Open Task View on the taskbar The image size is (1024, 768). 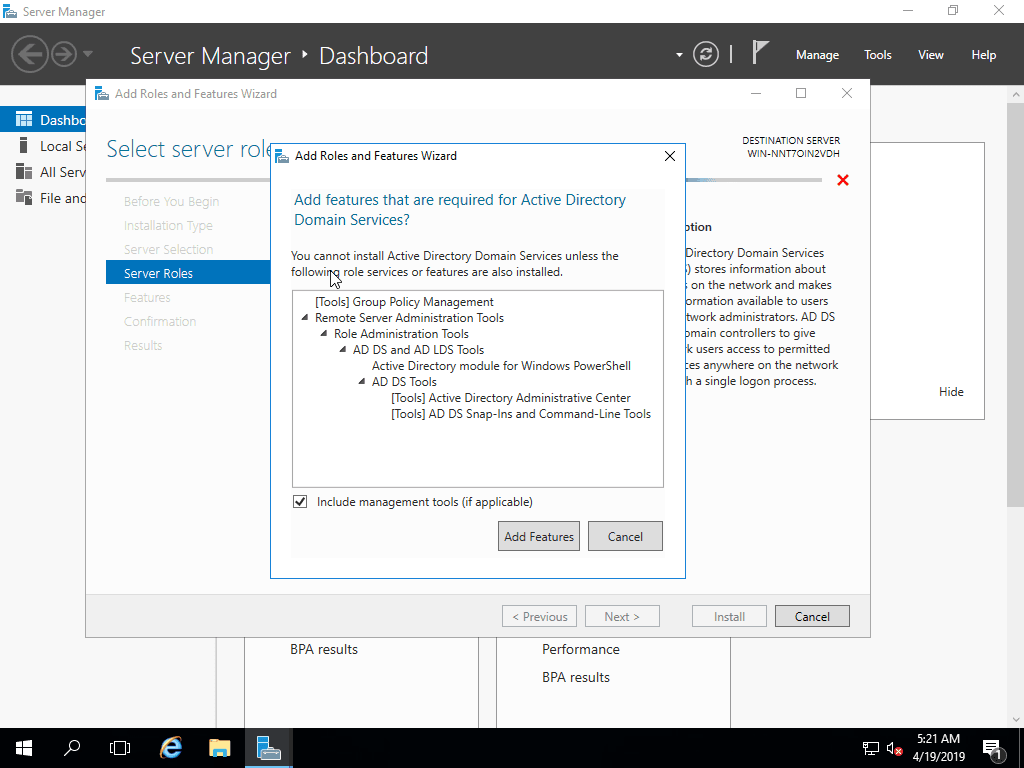coord(120,748)
